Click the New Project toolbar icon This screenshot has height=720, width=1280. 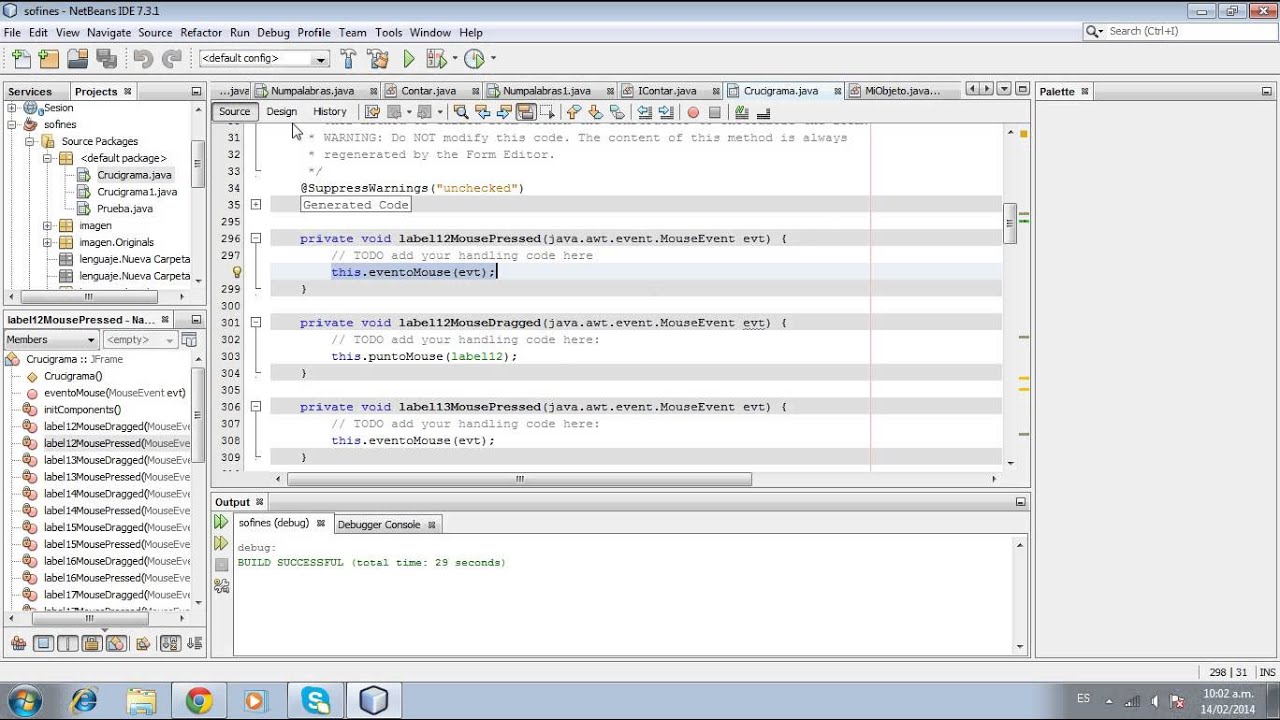(x=49, y=59)
